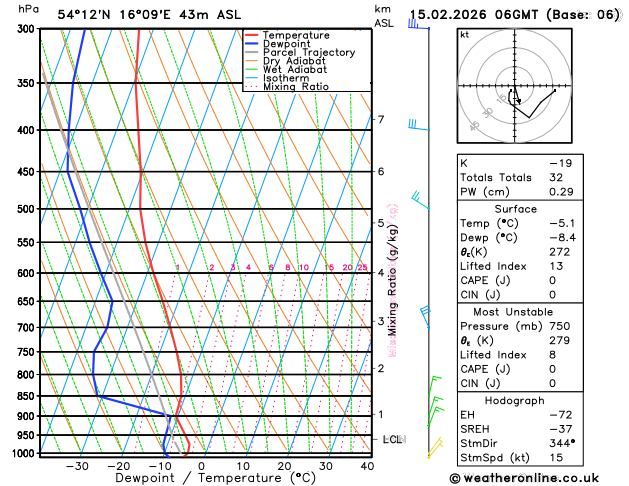Click the surface θe value '272'
This screenshot has height=486, width=629.
tap(560, 252)
